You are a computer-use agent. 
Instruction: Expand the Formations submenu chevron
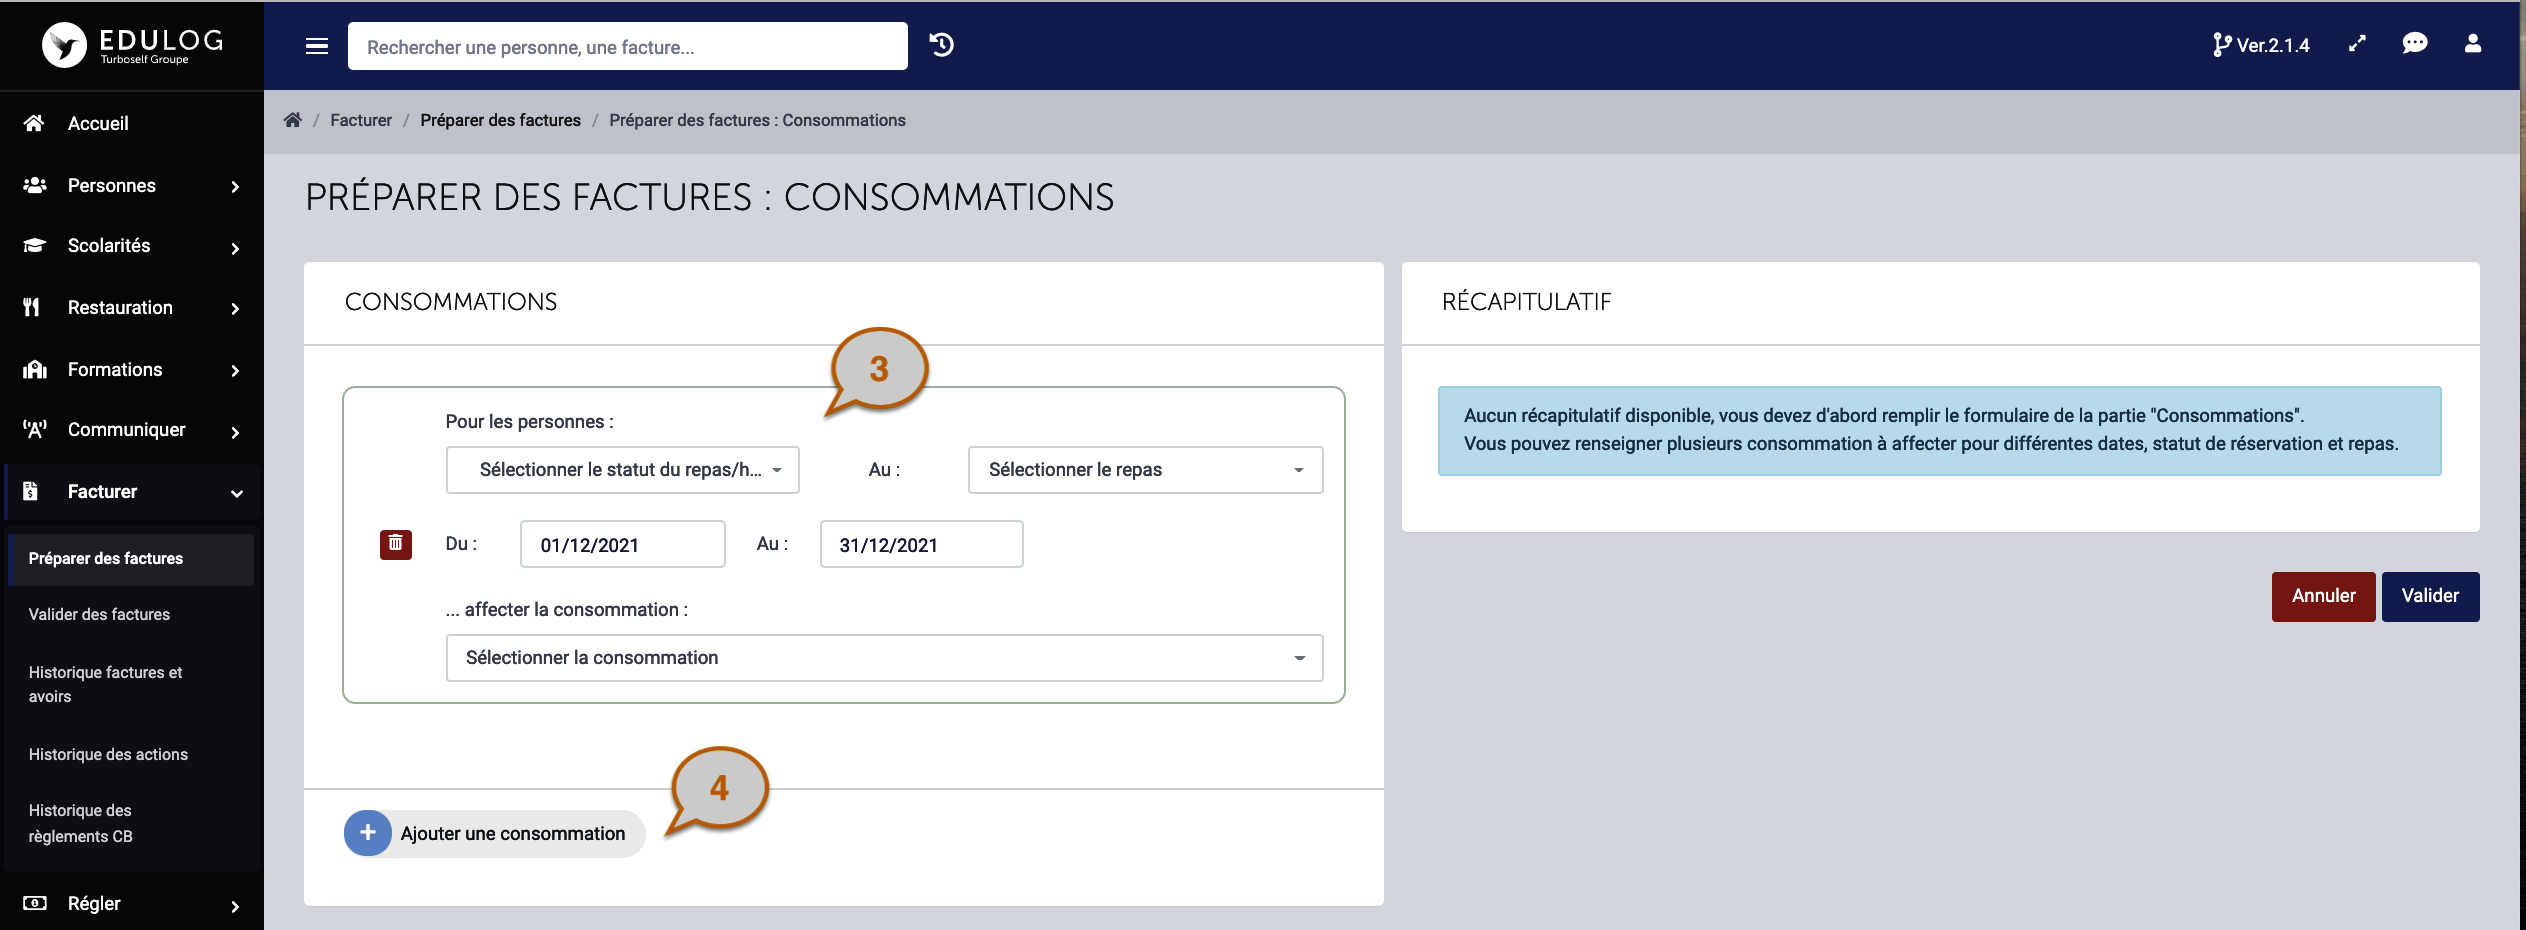coord(235,371)
